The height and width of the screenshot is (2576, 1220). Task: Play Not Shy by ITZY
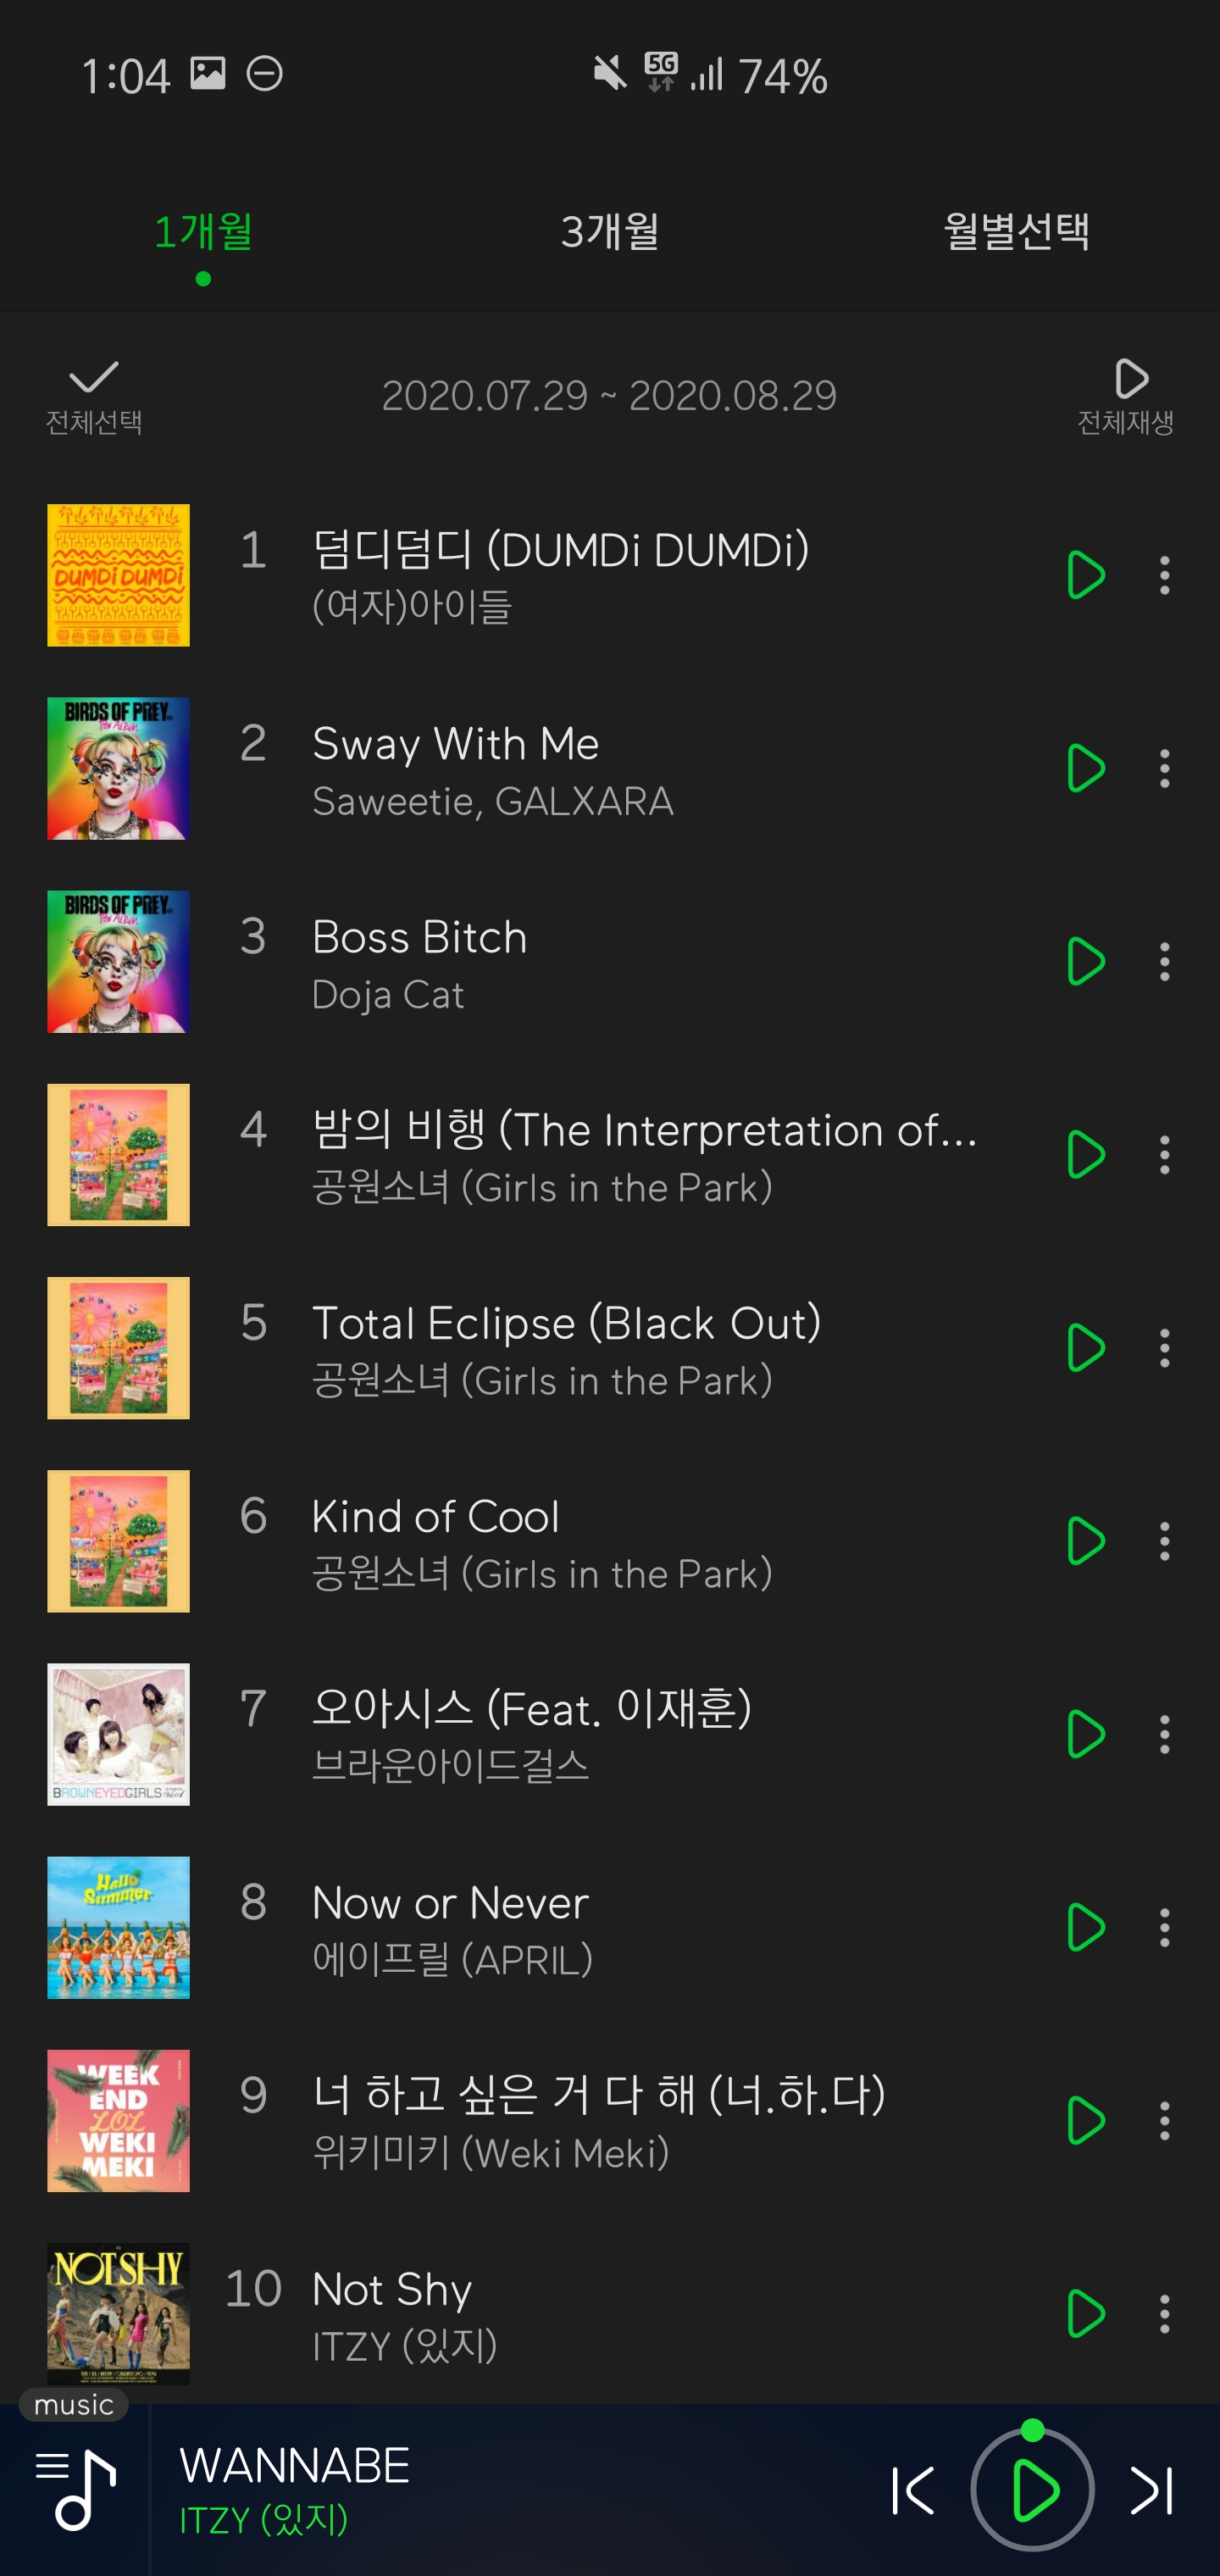(1085, 2313)
